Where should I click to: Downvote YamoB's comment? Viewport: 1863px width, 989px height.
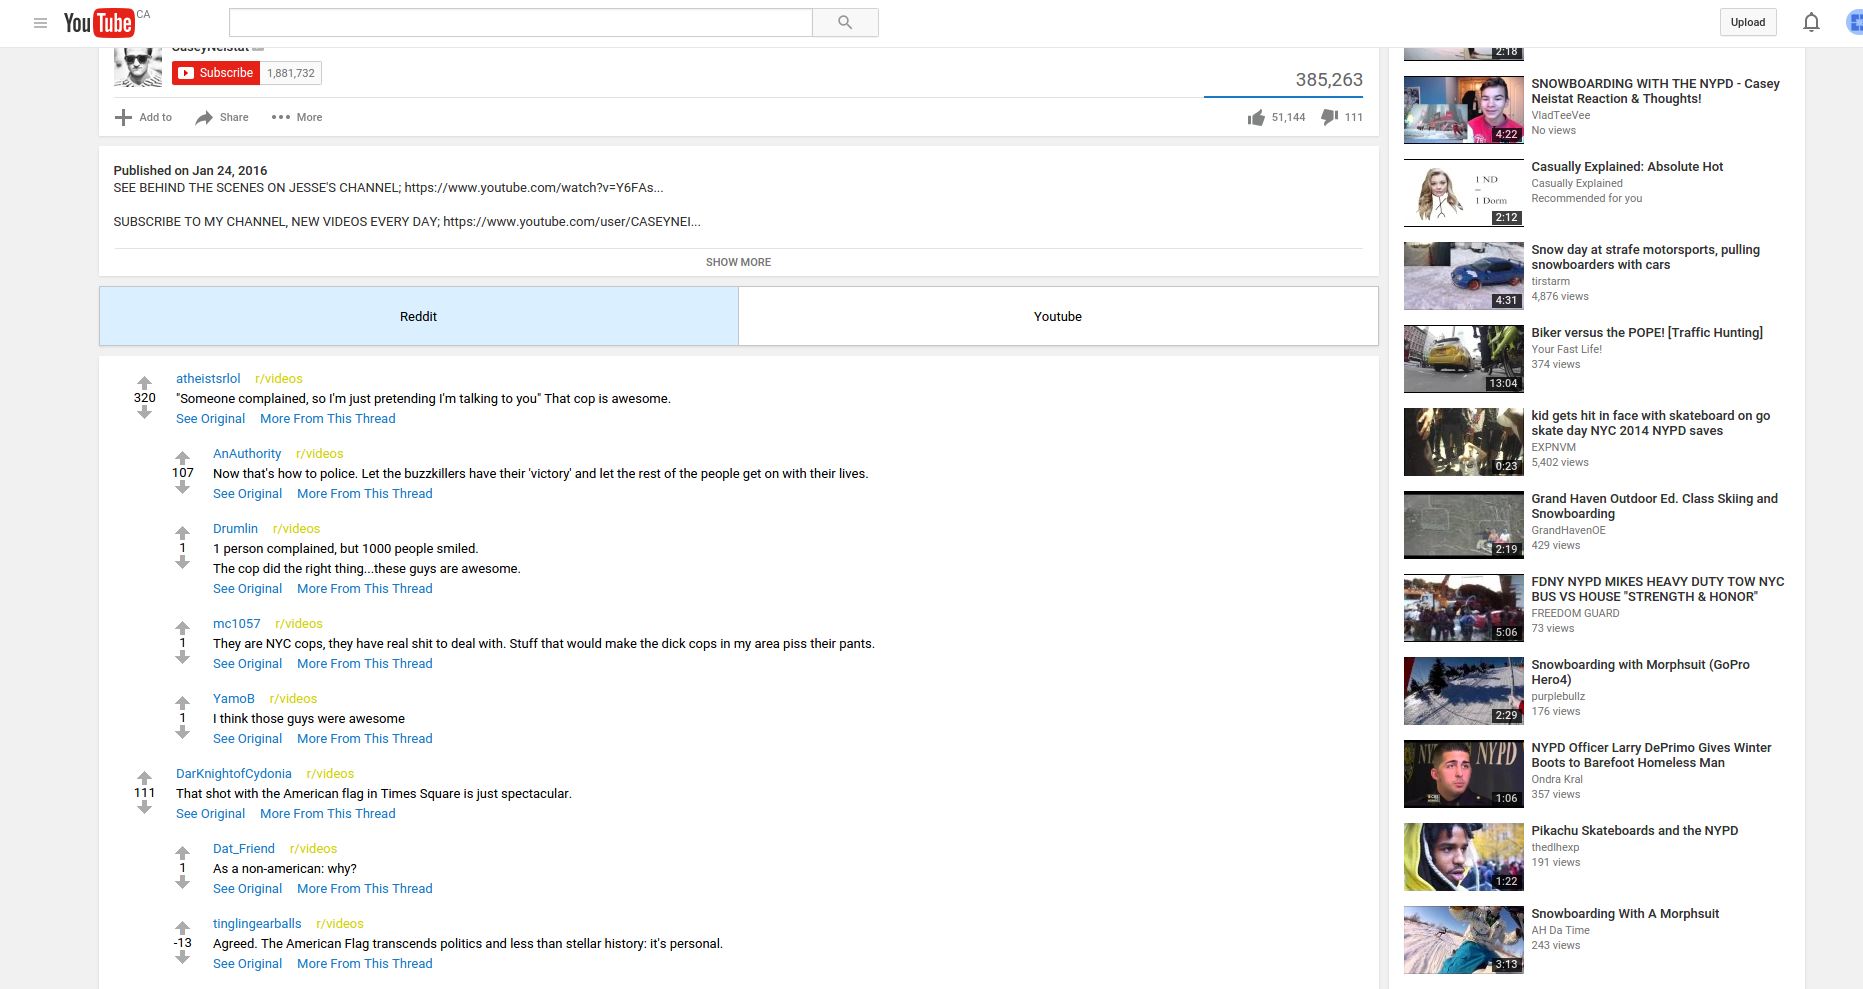point(182,732)
